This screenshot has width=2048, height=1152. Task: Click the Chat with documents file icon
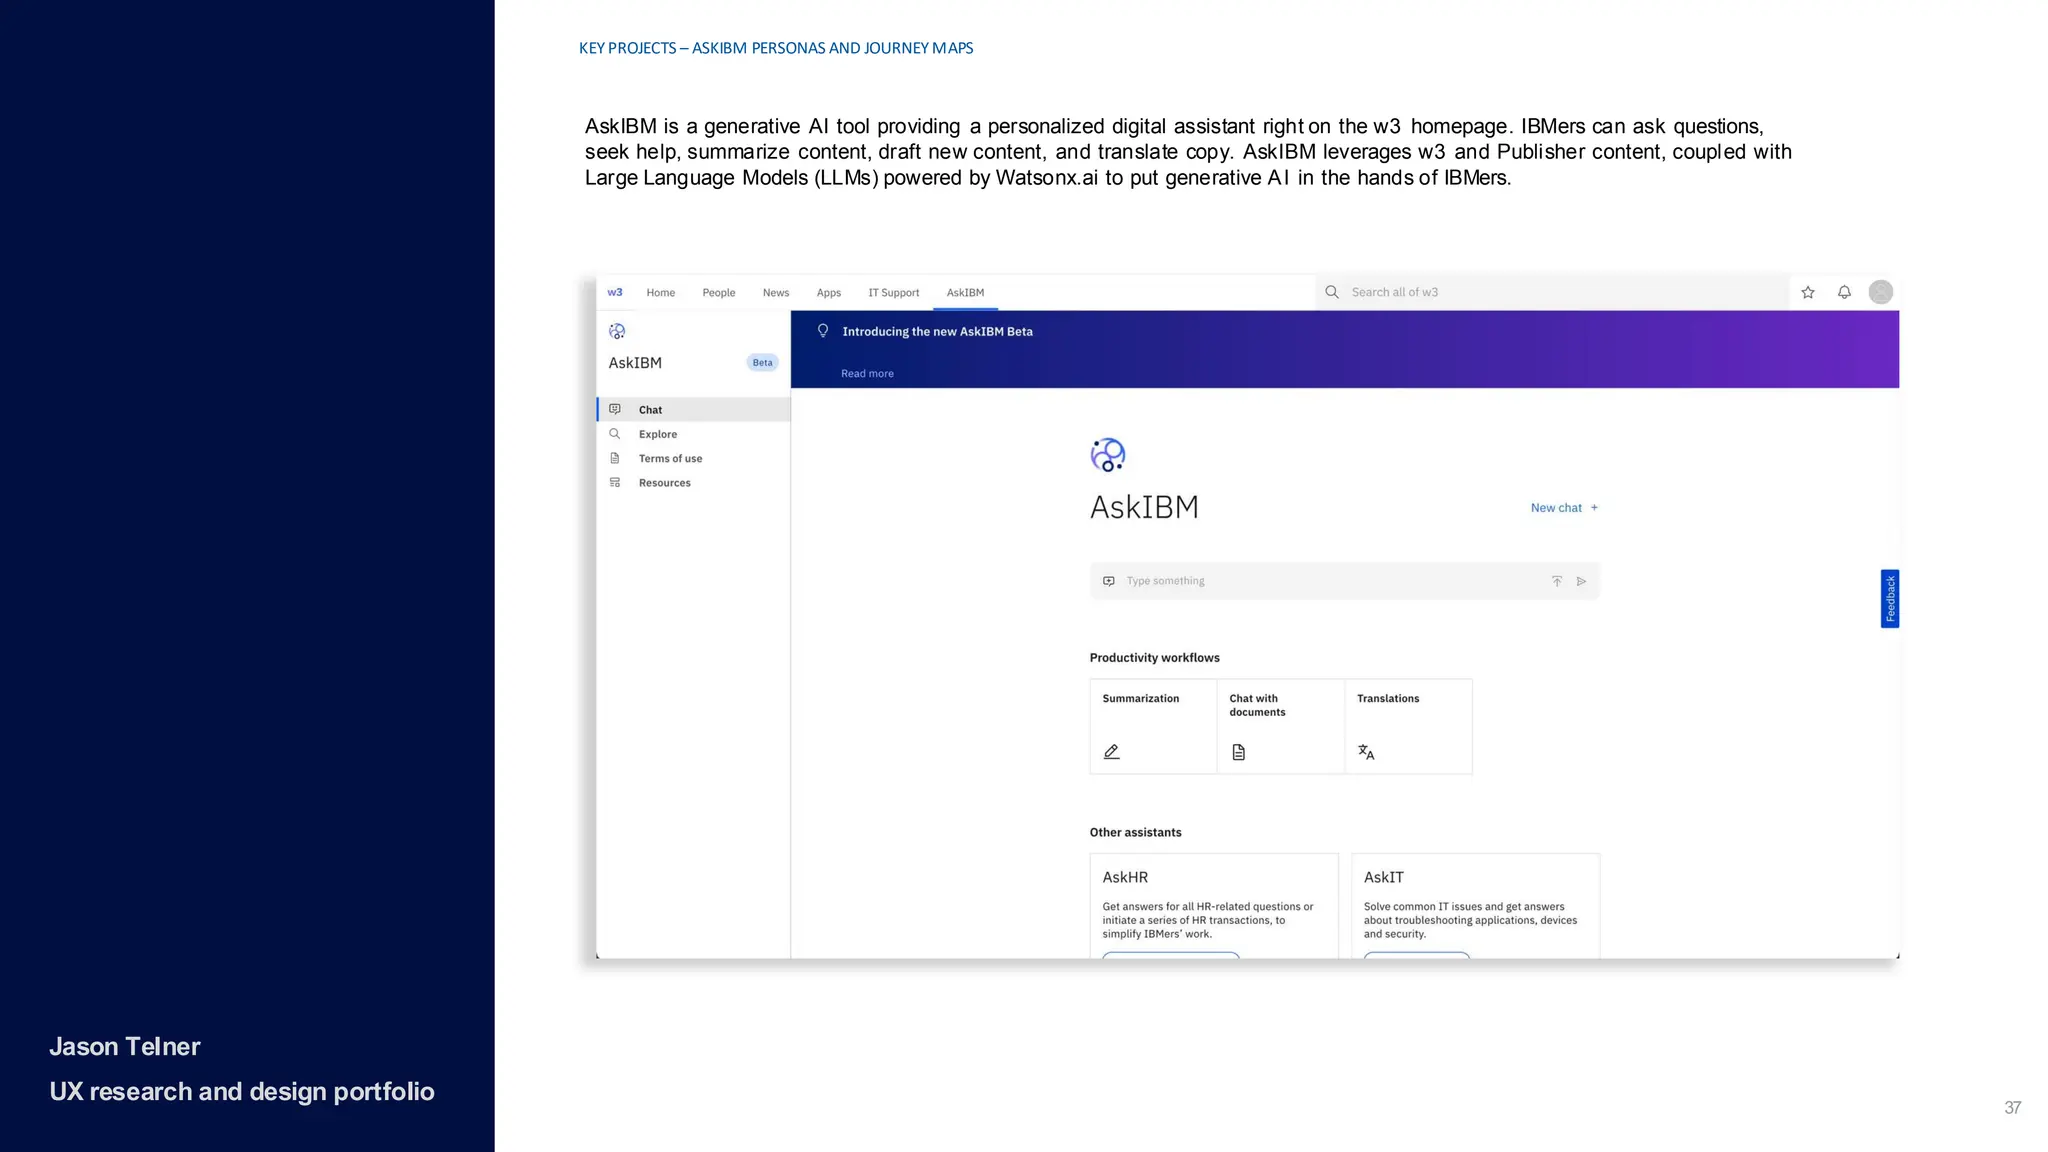pos(1238,752)
